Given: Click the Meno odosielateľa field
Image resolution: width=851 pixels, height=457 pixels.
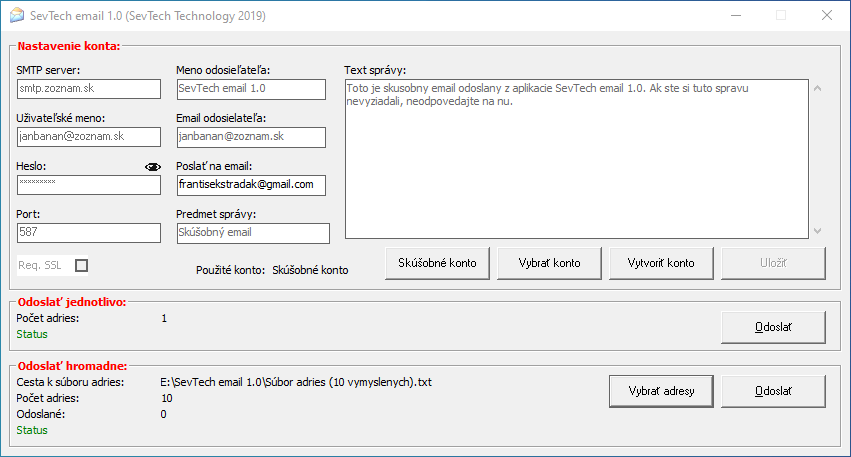Looking at the screenshot, I should click(x=251, y=89).
